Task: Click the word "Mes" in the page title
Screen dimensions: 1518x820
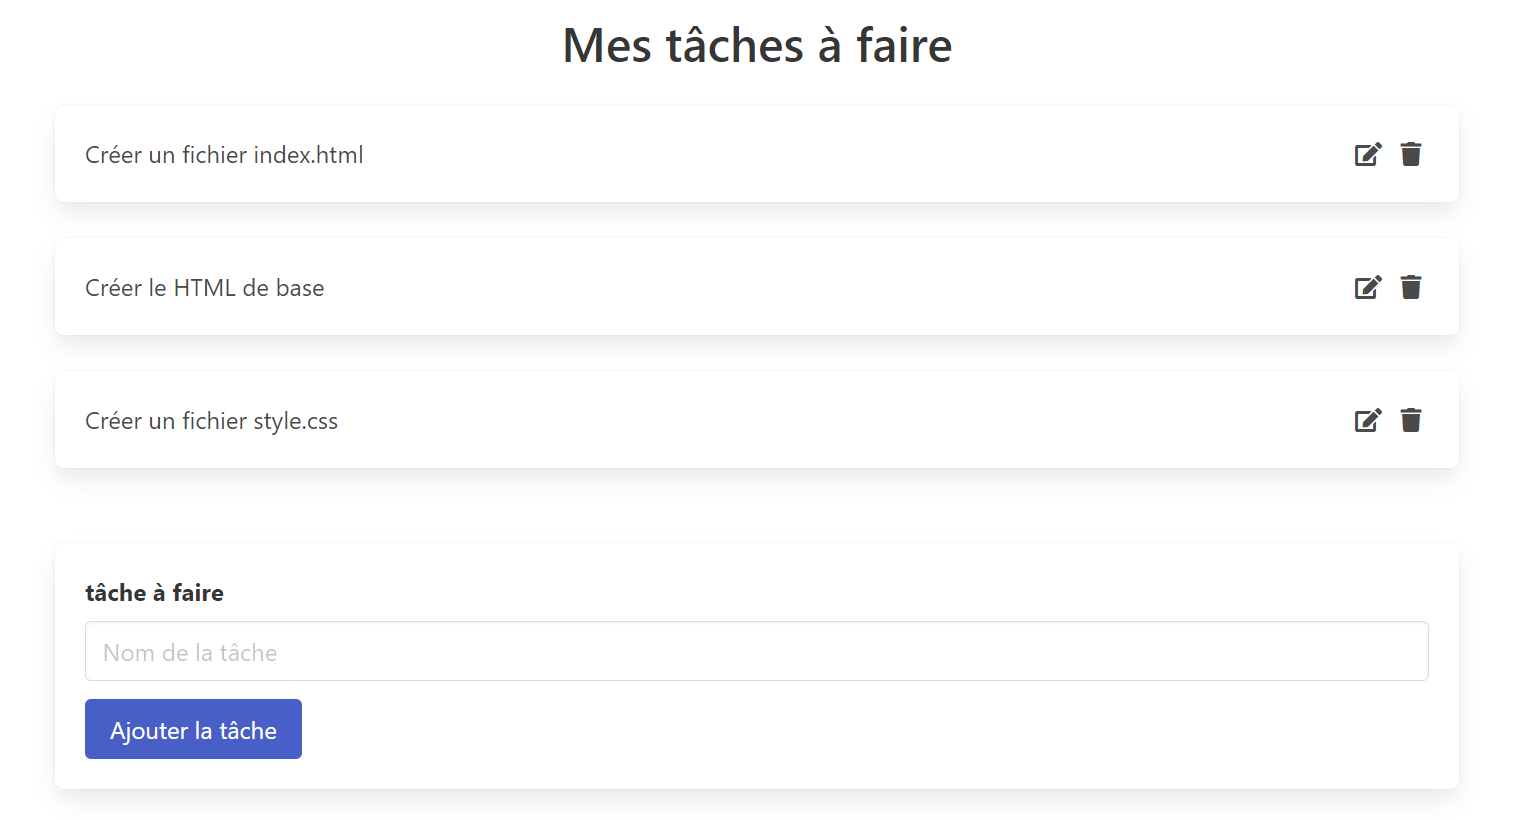Action: 607,45
